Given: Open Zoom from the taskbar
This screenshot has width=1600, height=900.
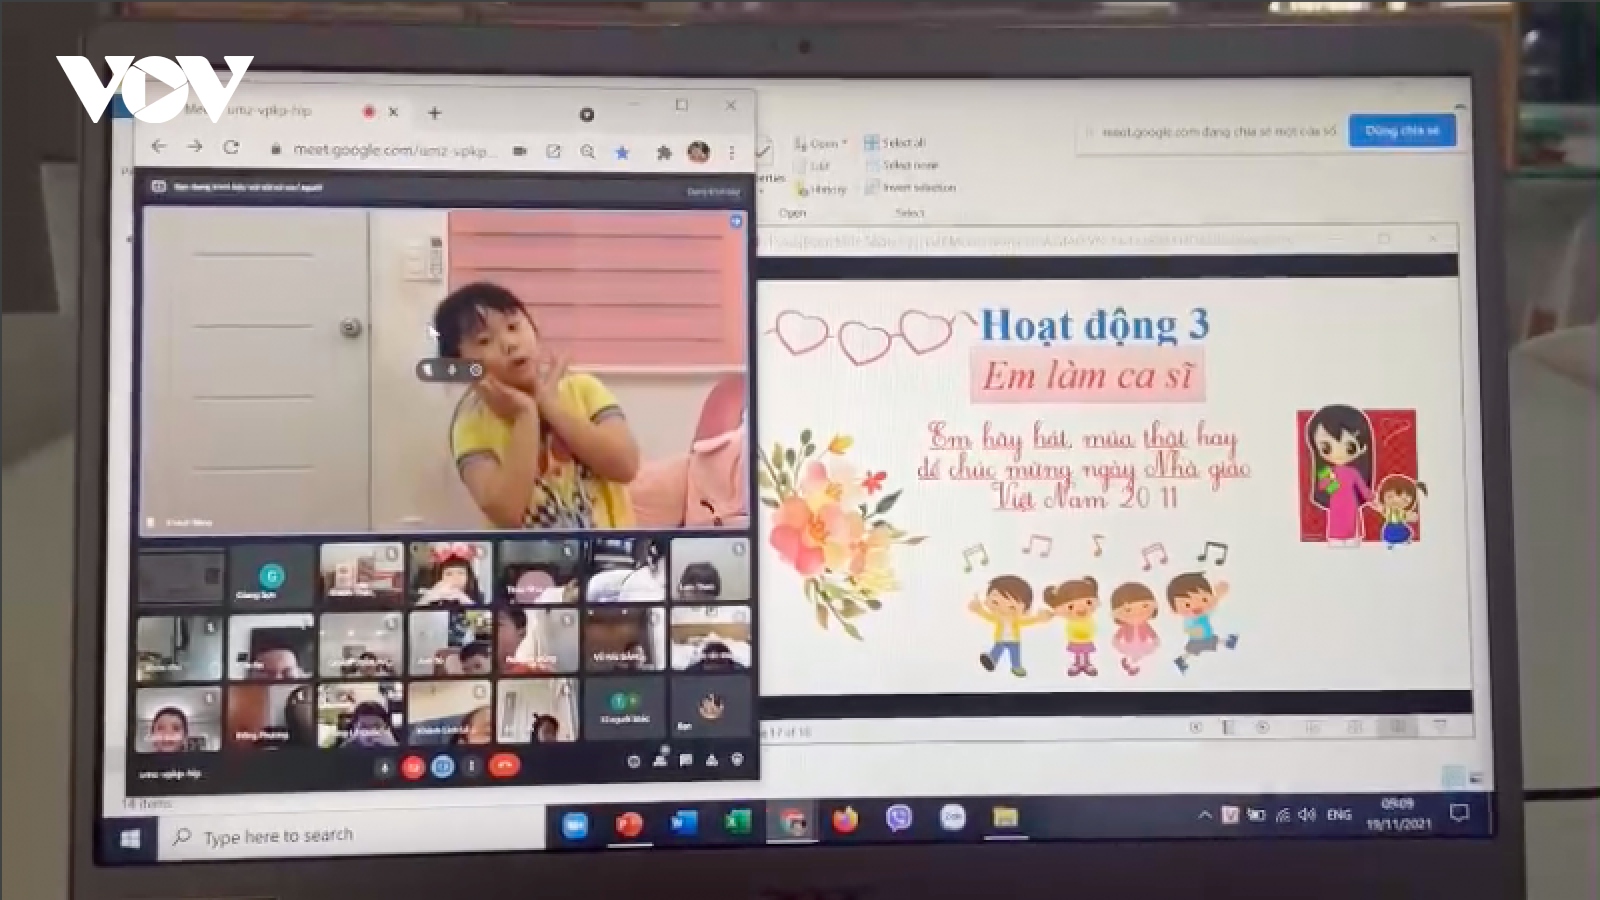Looking at the screenshot, I should 575,826.
